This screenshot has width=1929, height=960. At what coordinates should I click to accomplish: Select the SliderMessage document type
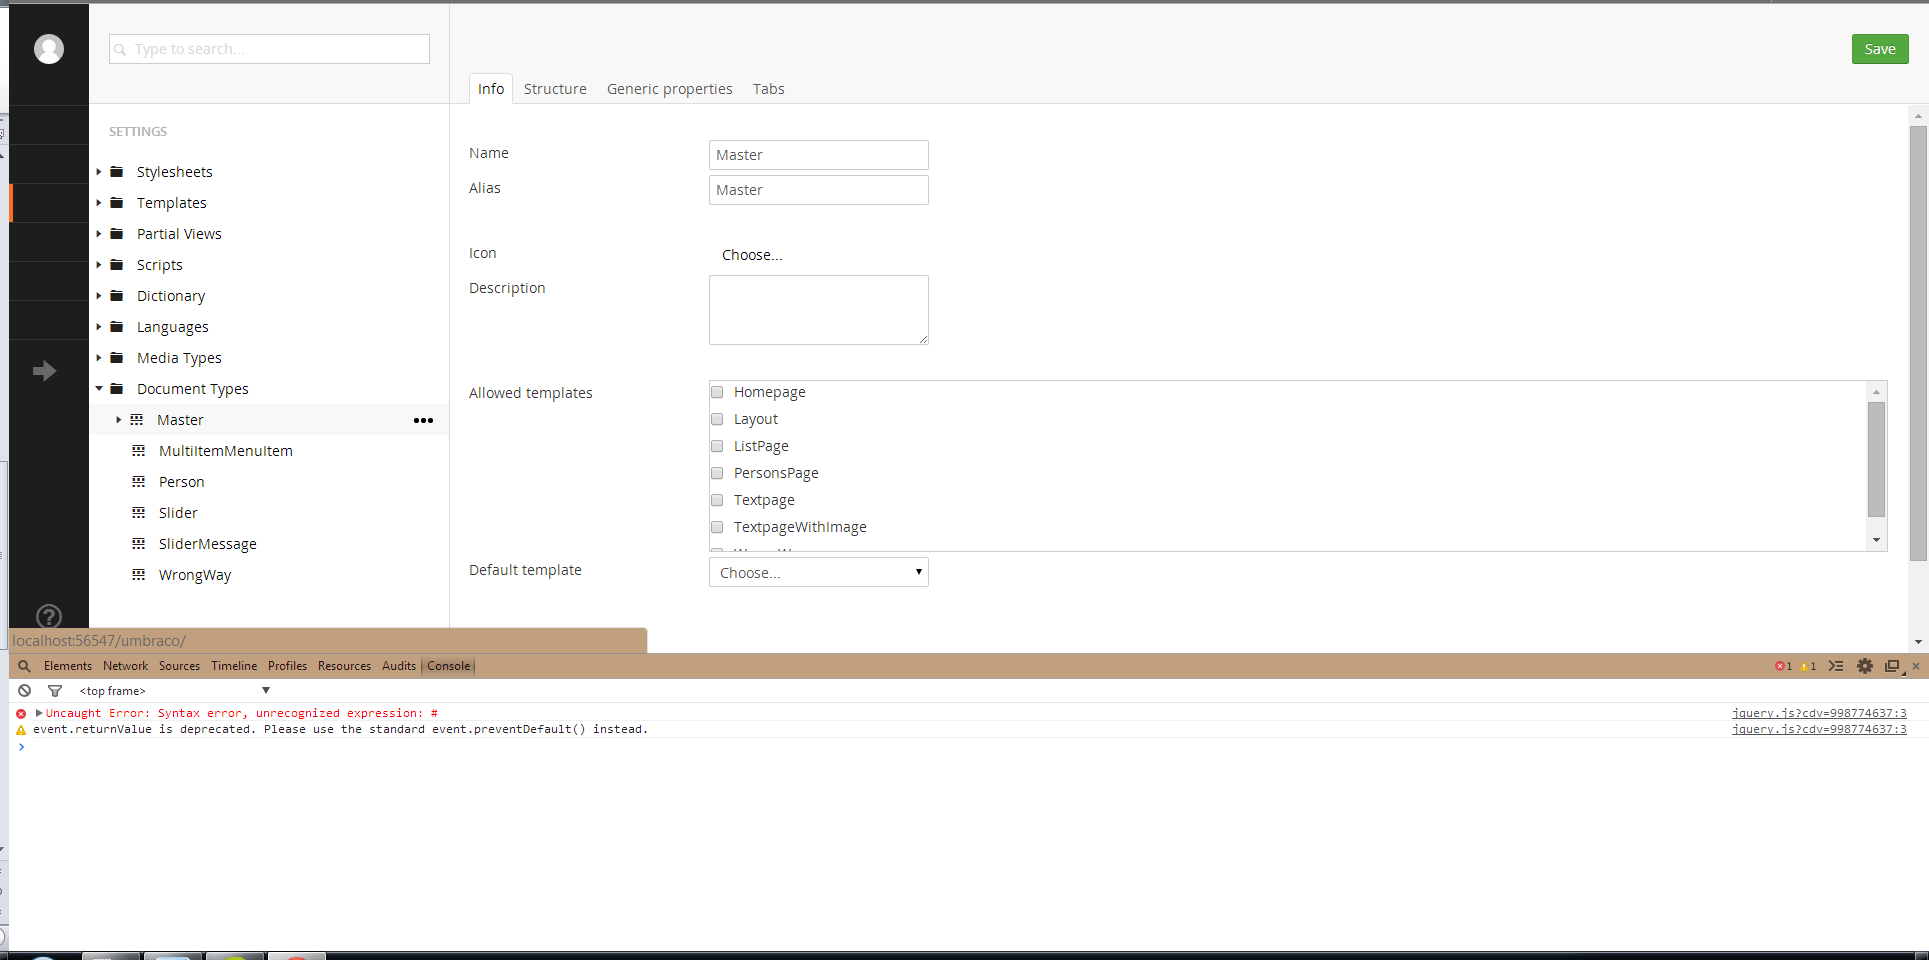click(208, 544)
